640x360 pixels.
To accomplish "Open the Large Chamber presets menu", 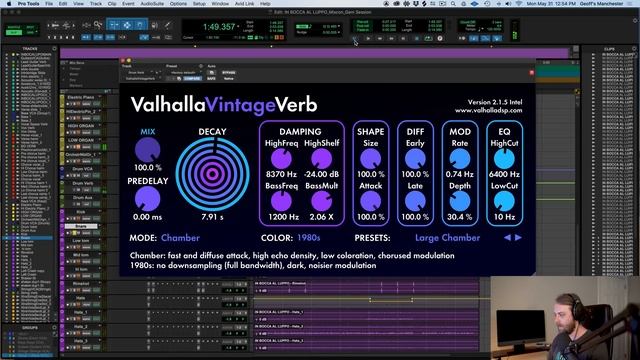I will coord(447,238).
